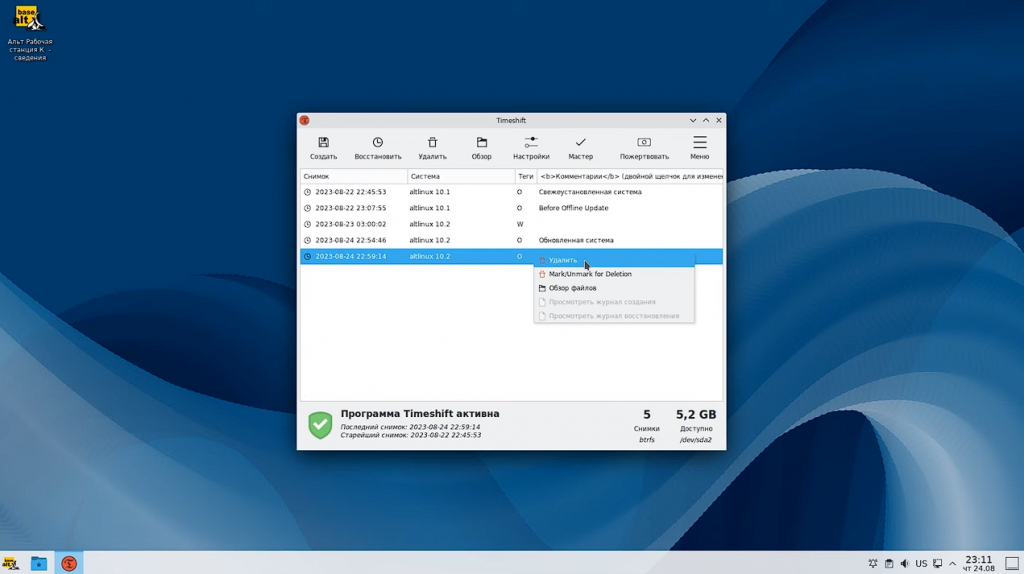Click the '5,2 GB' available space value
Screen dimensions: 1024x574
click(696, 415)
